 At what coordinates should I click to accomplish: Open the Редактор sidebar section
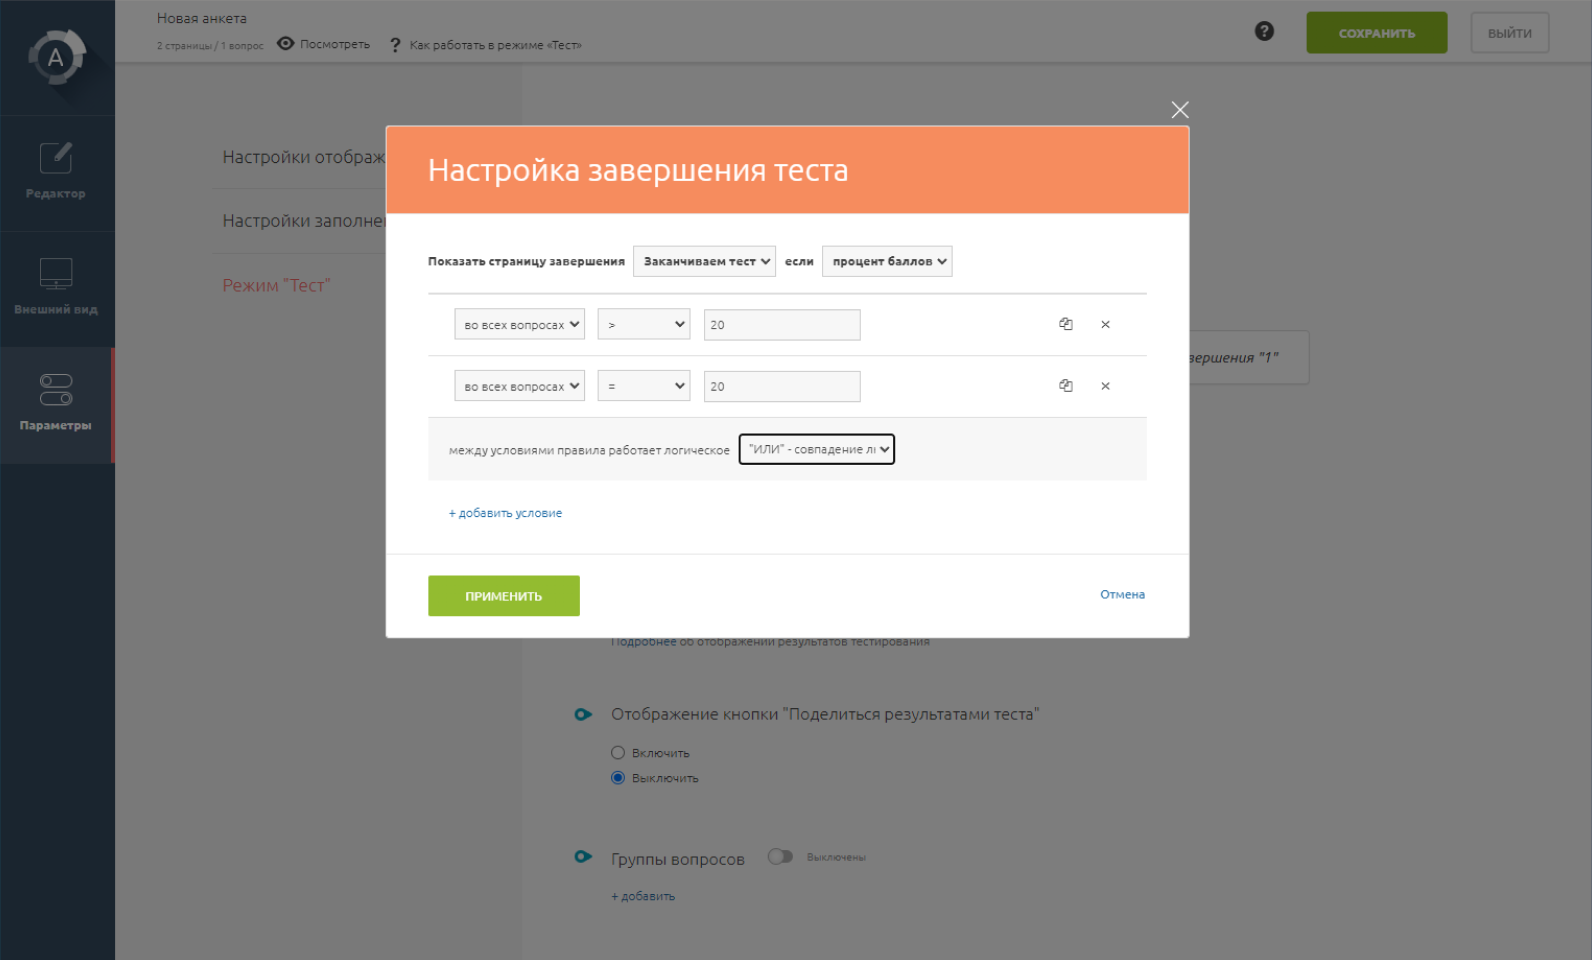pyautogui.click(x=56, y=172)
